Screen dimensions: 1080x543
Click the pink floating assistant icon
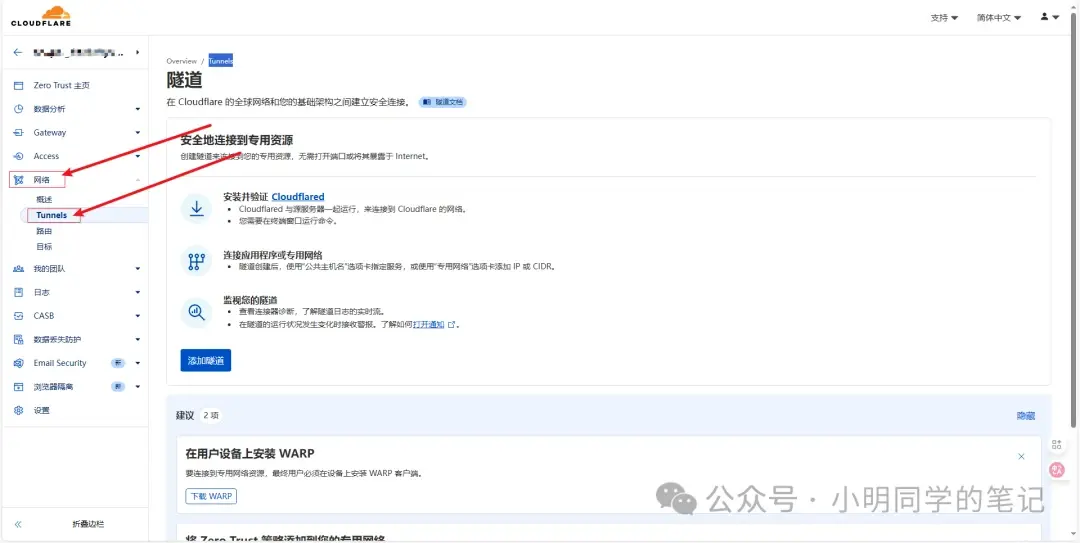point(1057,470)
